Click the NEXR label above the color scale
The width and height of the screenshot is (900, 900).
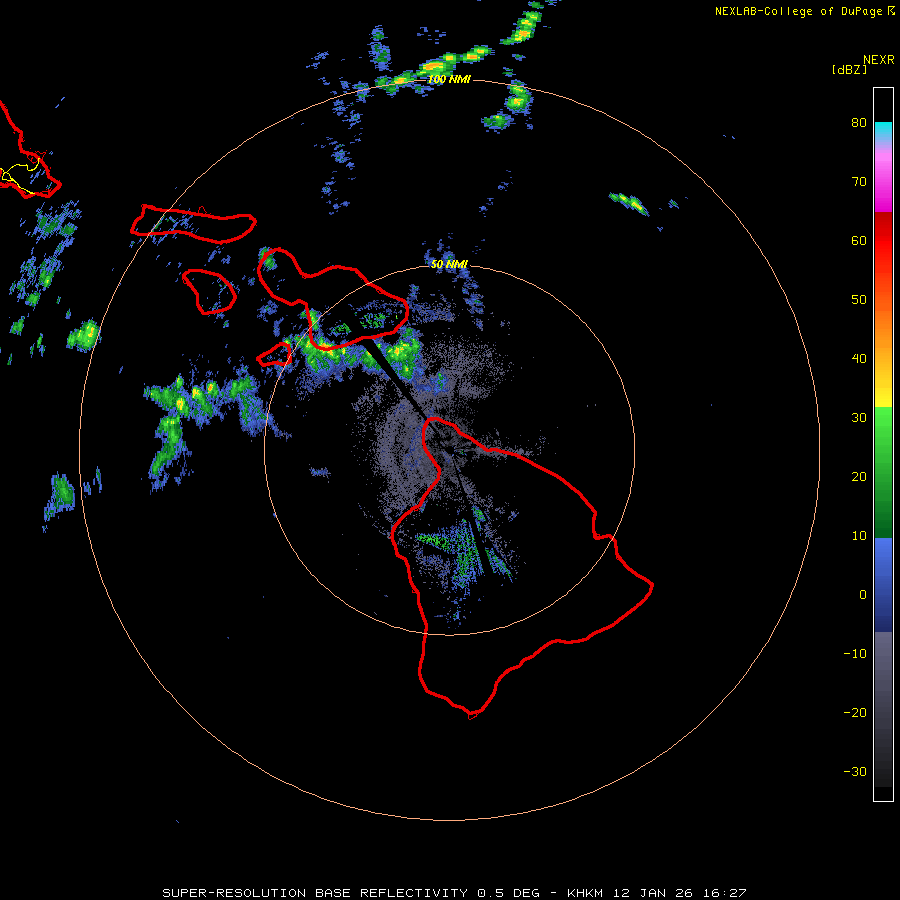[879, 60]
